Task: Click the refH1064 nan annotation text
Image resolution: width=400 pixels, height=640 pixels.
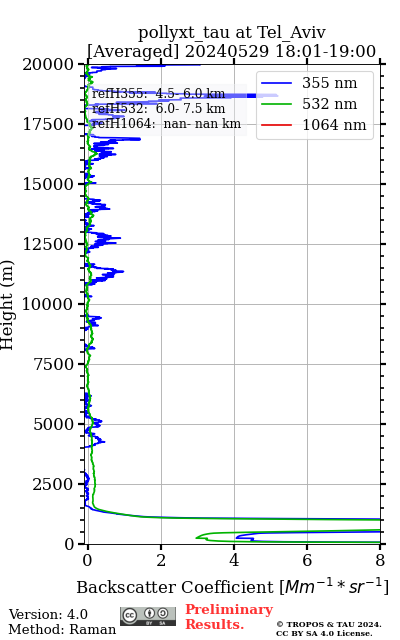Action: tap(166, 123)
